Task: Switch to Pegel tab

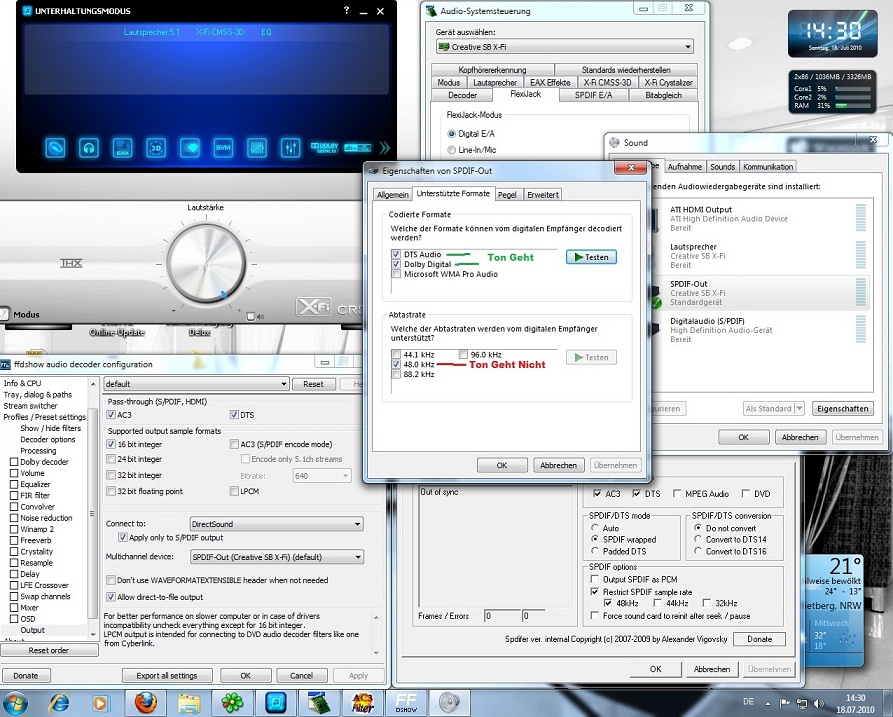Action: tap(507, 195)
